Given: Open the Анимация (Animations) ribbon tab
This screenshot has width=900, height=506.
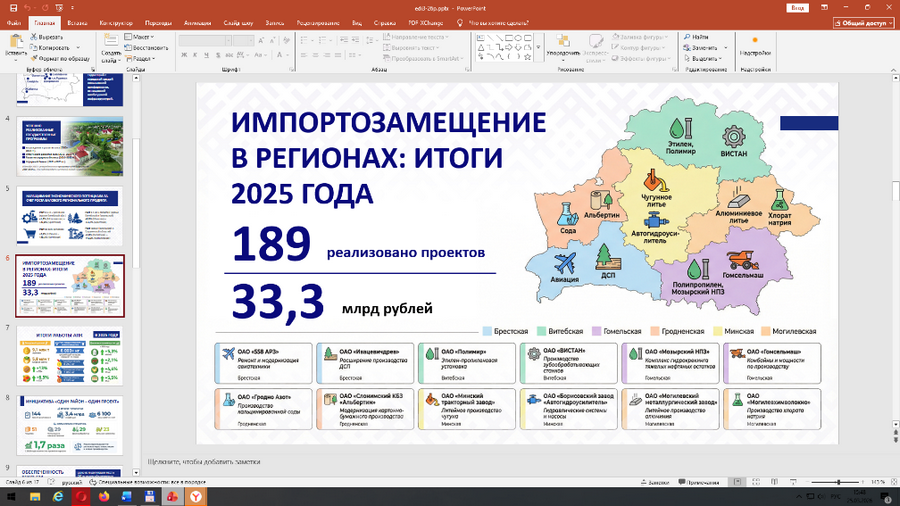Looking at the screenshot, I should (x=197, y=21).
